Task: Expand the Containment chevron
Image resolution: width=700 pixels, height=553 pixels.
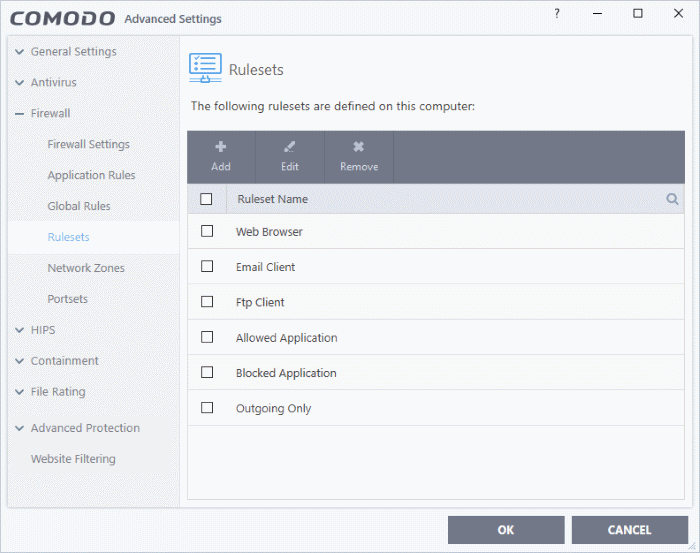Action: tap(20, 361)
